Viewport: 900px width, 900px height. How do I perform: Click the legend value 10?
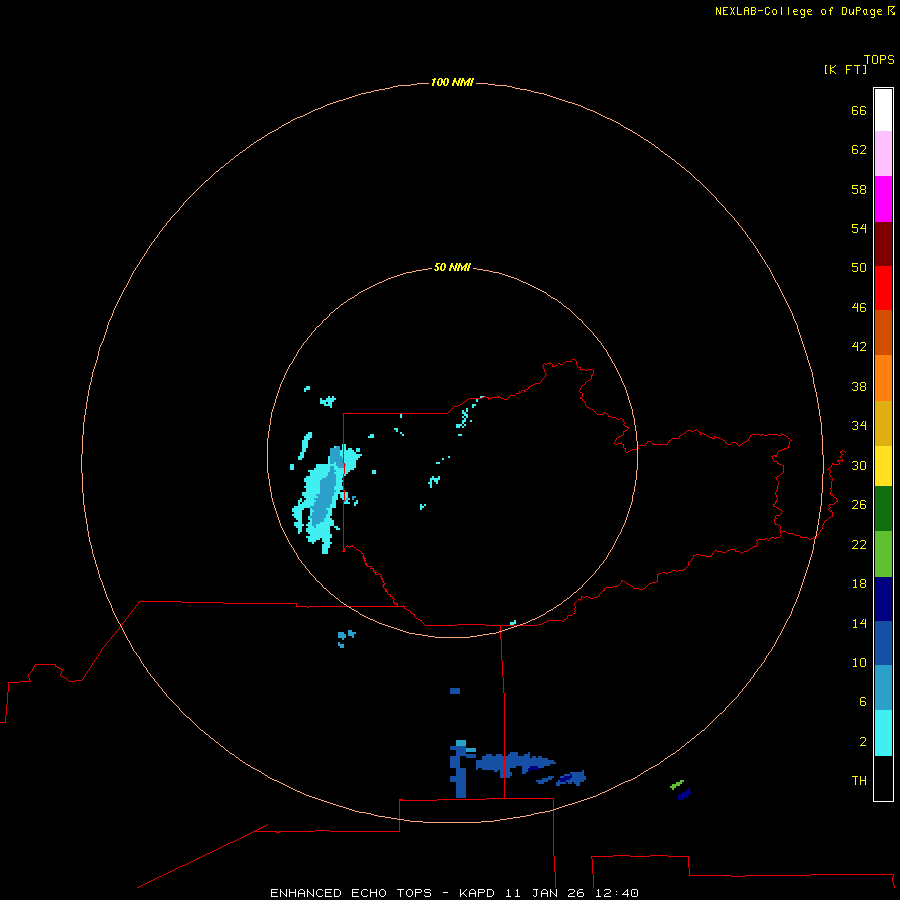coord(859,662)
